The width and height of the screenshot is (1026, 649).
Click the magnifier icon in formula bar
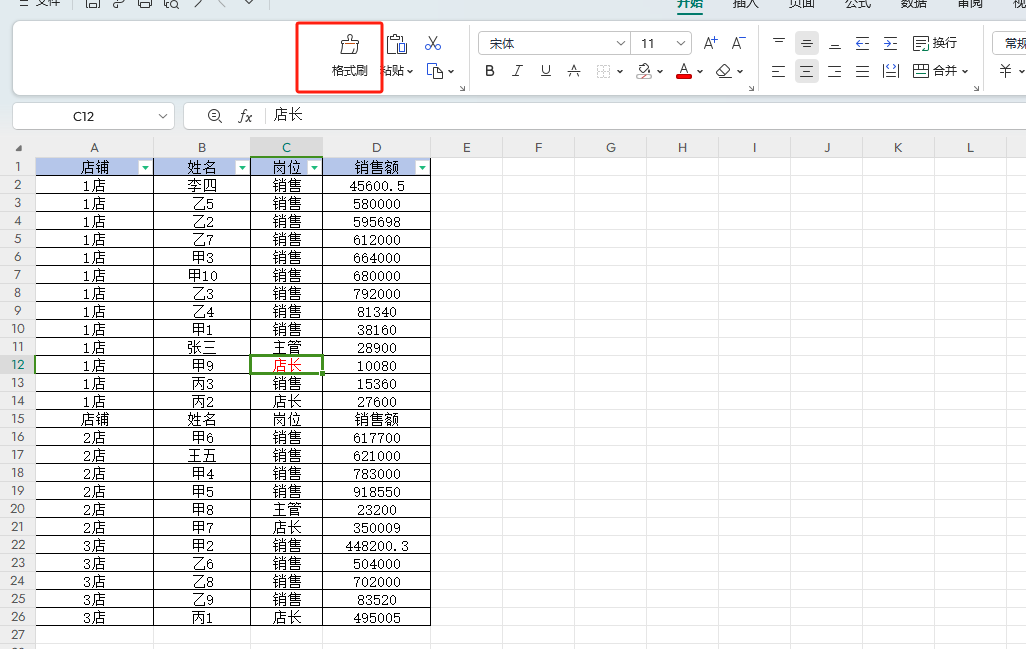click(x=215, y=116)
